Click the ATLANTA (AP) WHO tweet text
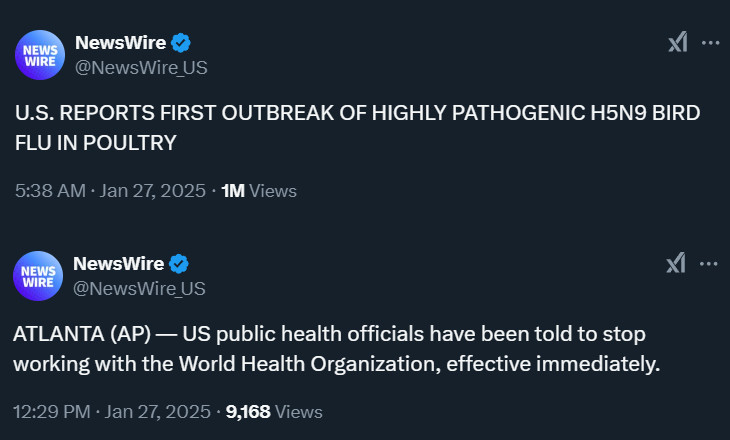The height and width of the screenshot is (440, 730). click(337, 349)
